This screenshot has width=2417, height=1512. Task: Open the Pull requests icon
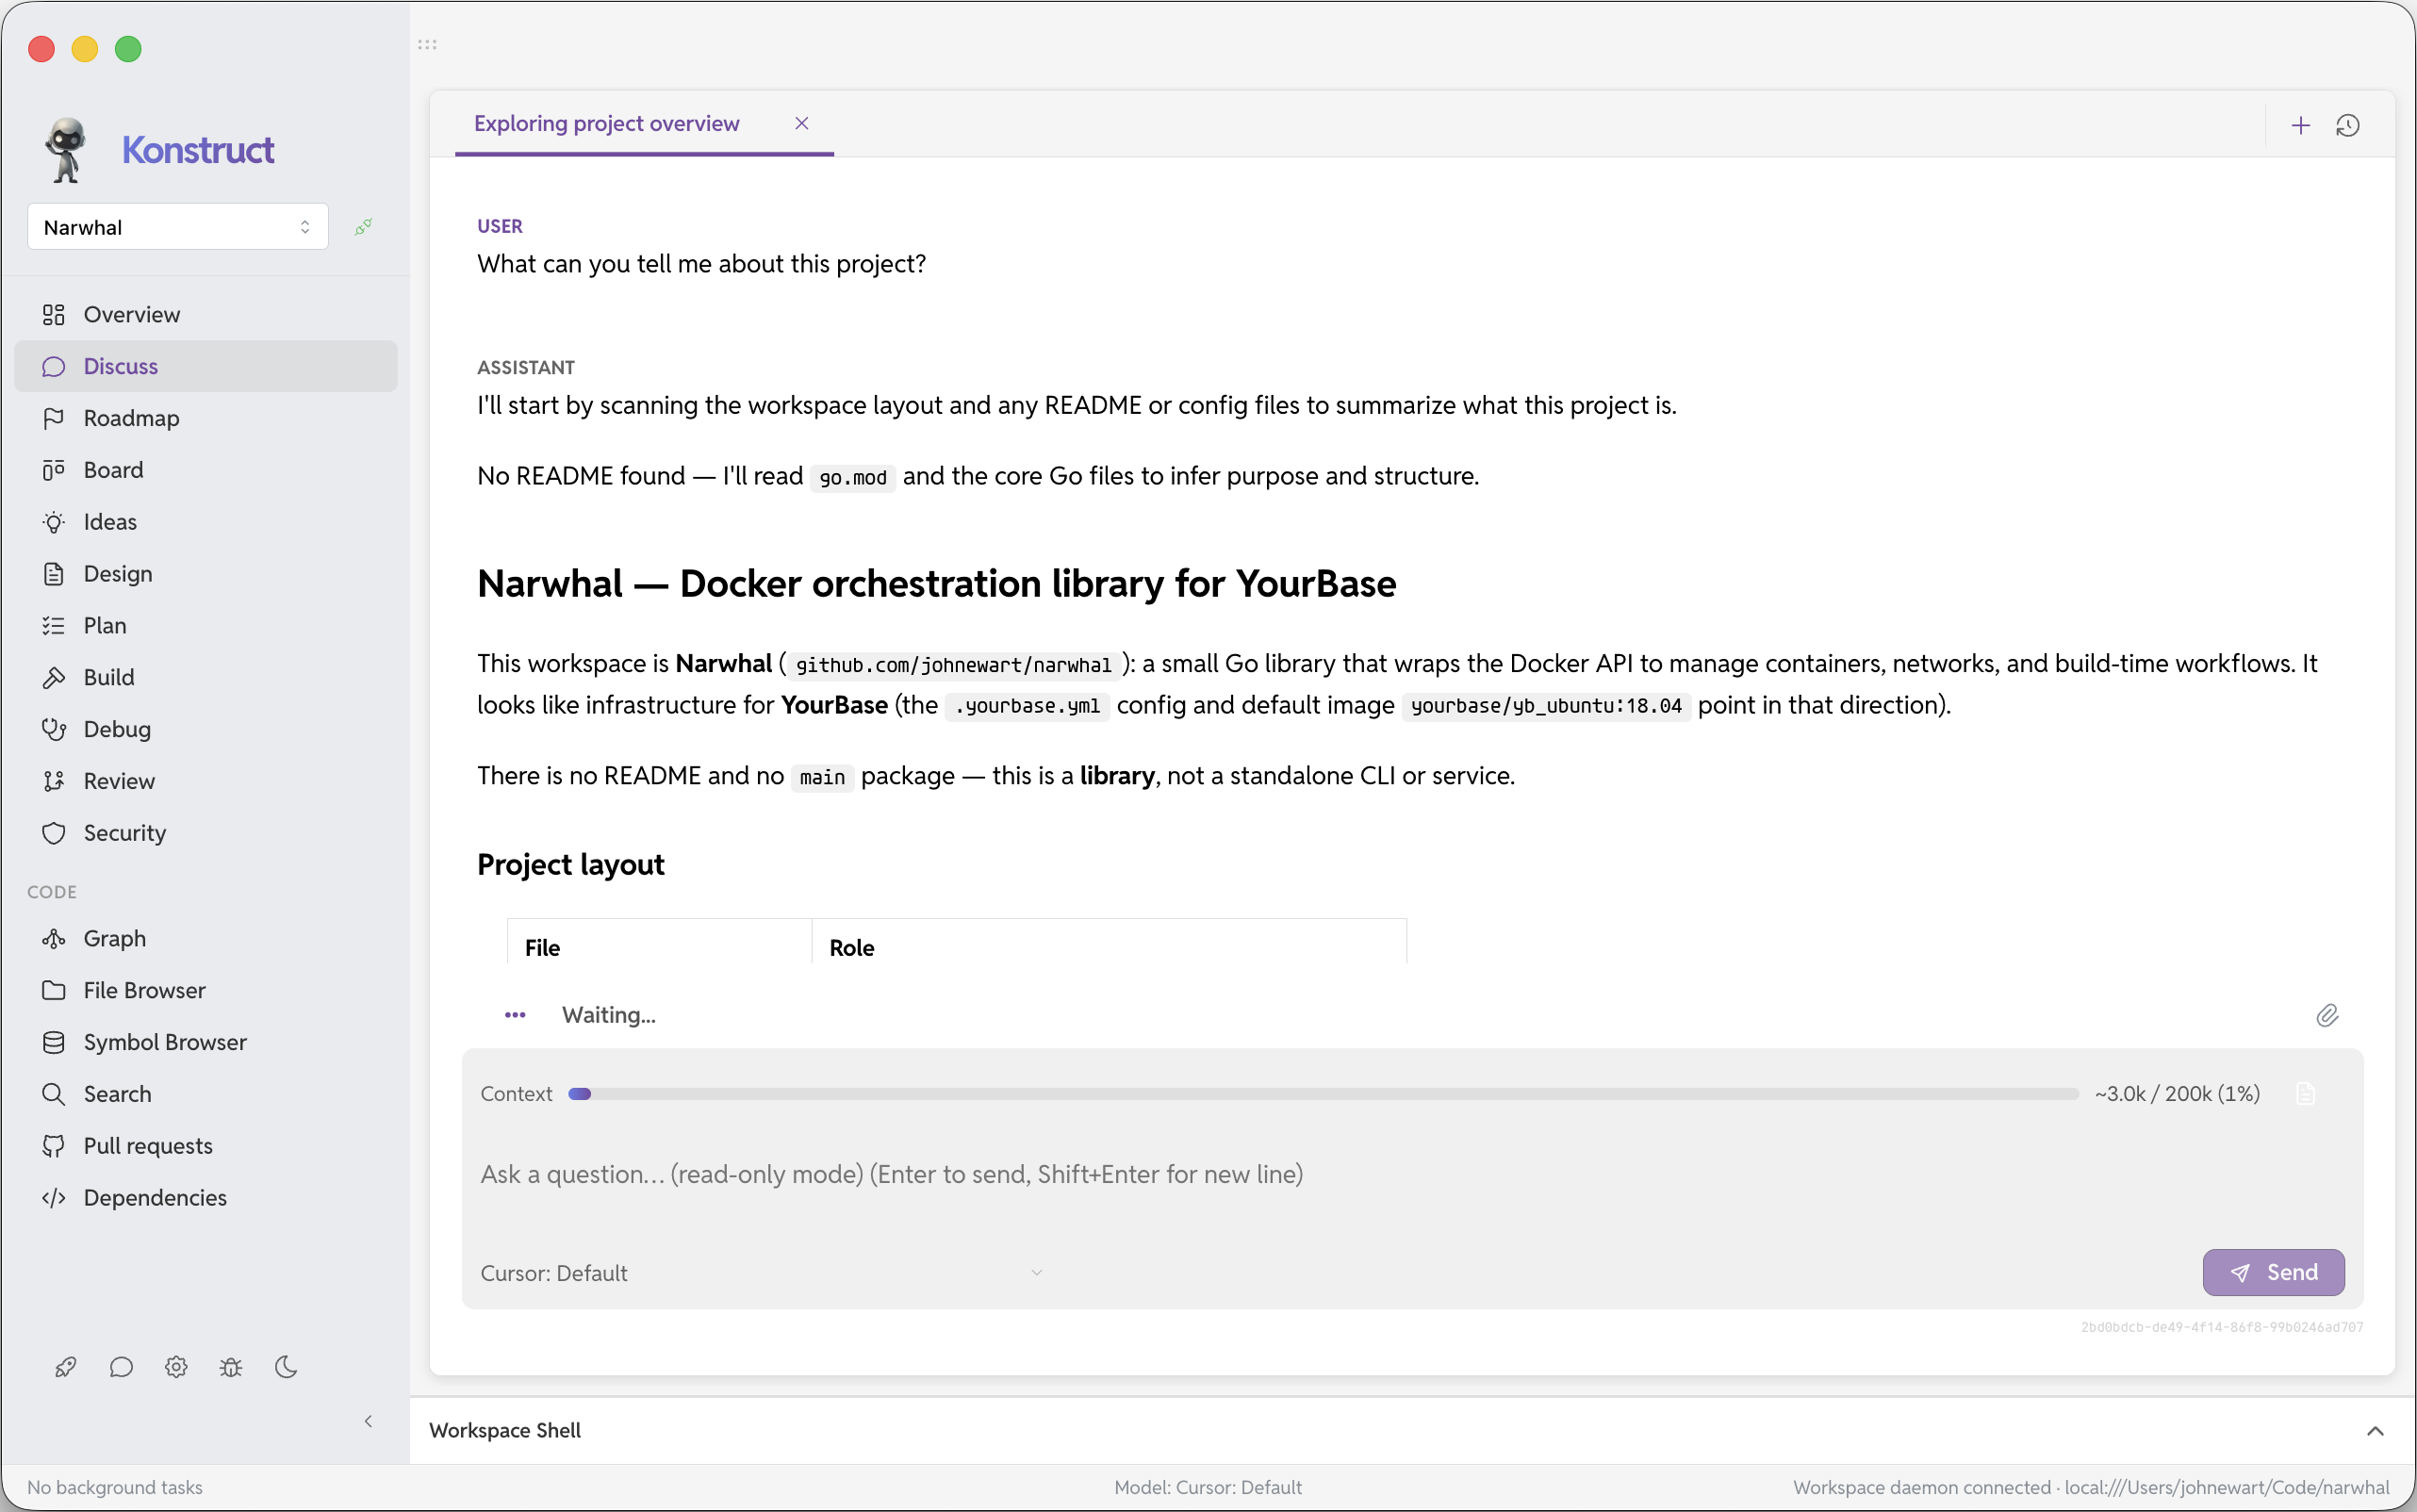pos(53,1146)
